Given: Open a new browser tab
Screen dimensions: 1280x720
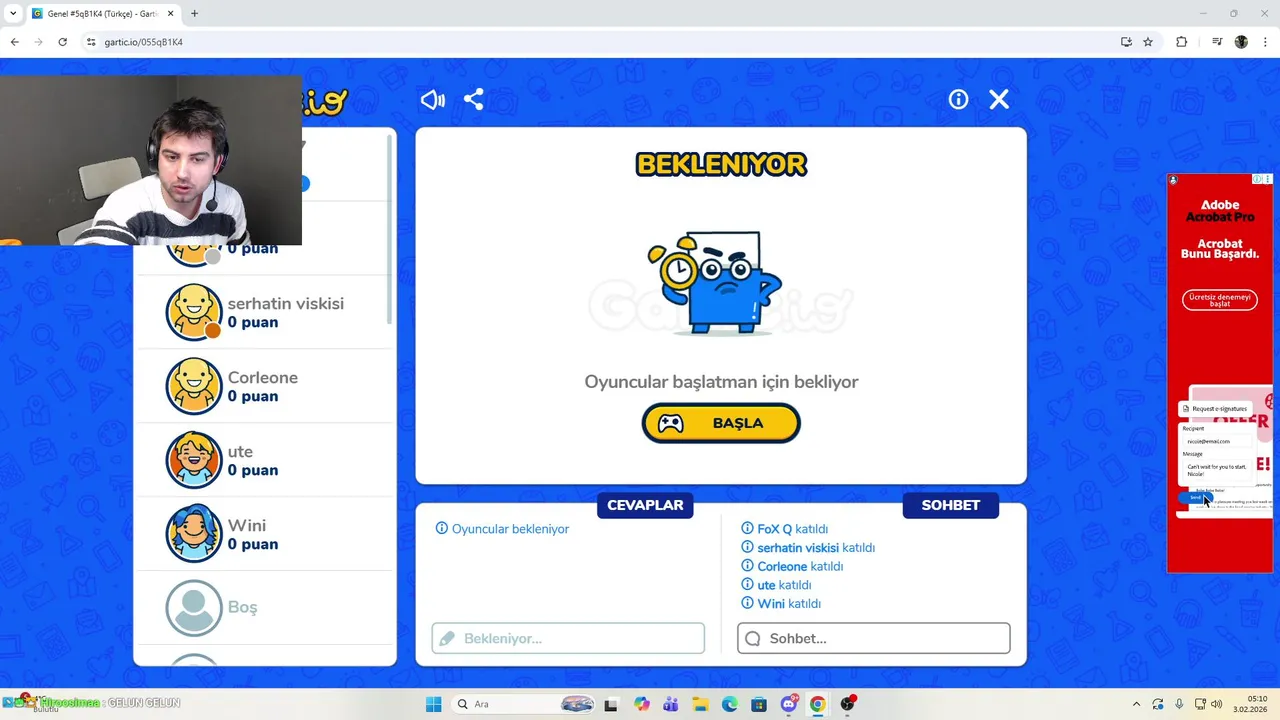Looking at the screenshot, I should coord(194,14).
